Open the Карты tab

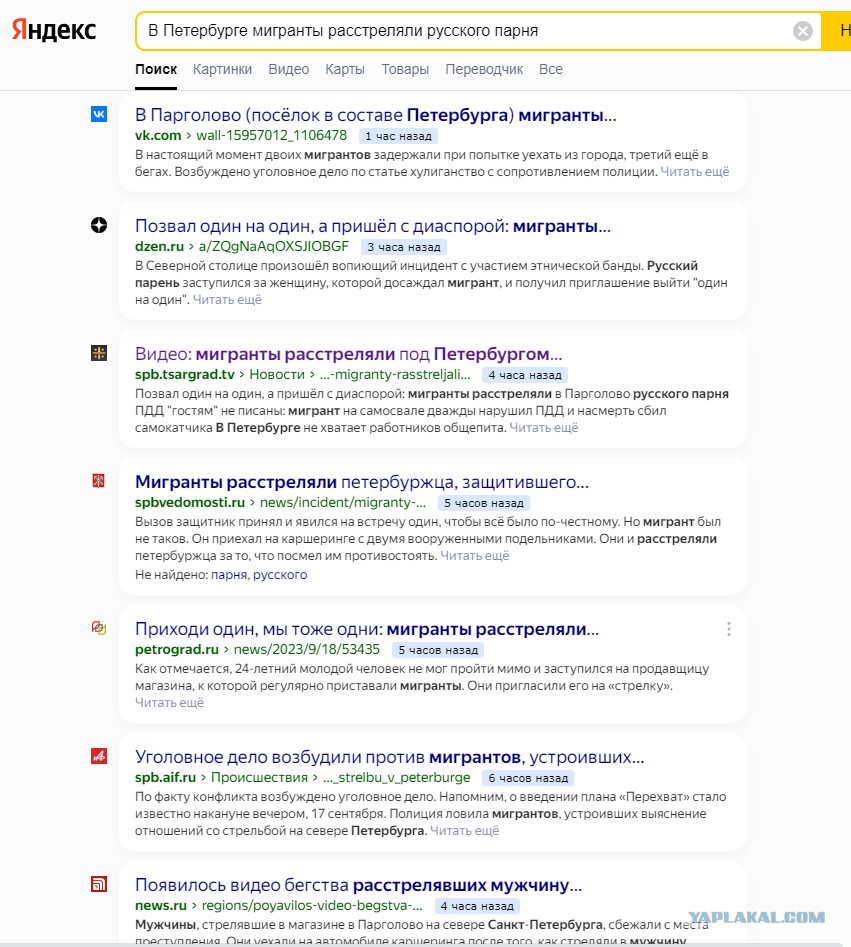(x=345, y=69)
